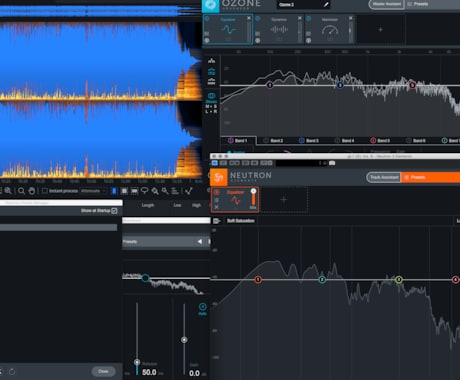Viewport: 460px width, 380px height.
Task: Select the lasso selection tool
Action: click(x=144, y=191)
